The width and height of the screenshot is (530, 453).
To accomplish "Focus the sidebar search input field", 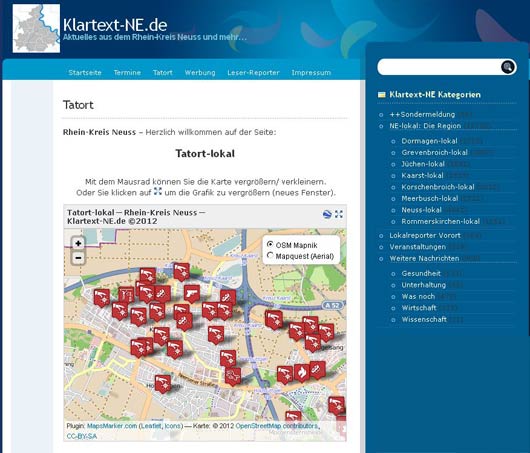I will 439,67.
